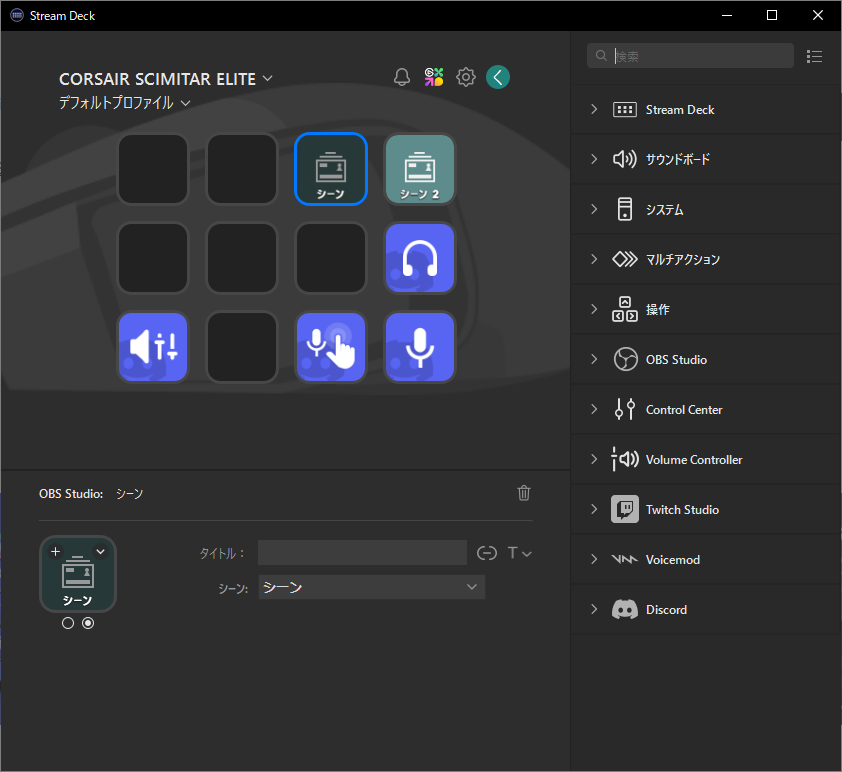Minimize the Stream Deck window
The width and height of the screenshot is (842, 772).
(727, 15)
